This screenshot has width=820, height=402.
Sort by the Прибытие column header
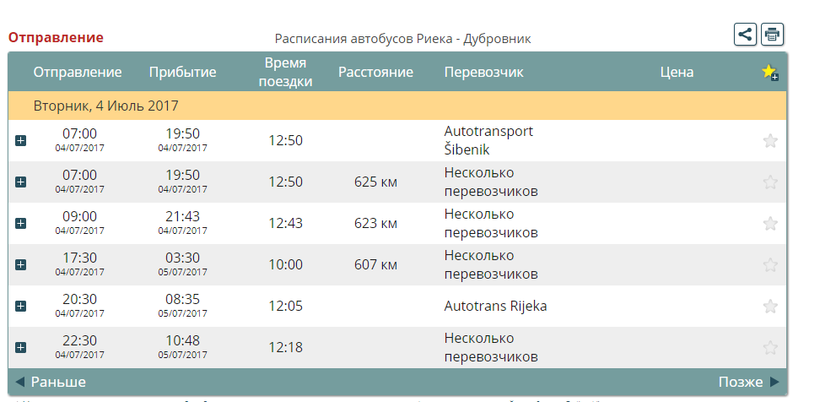183,72
